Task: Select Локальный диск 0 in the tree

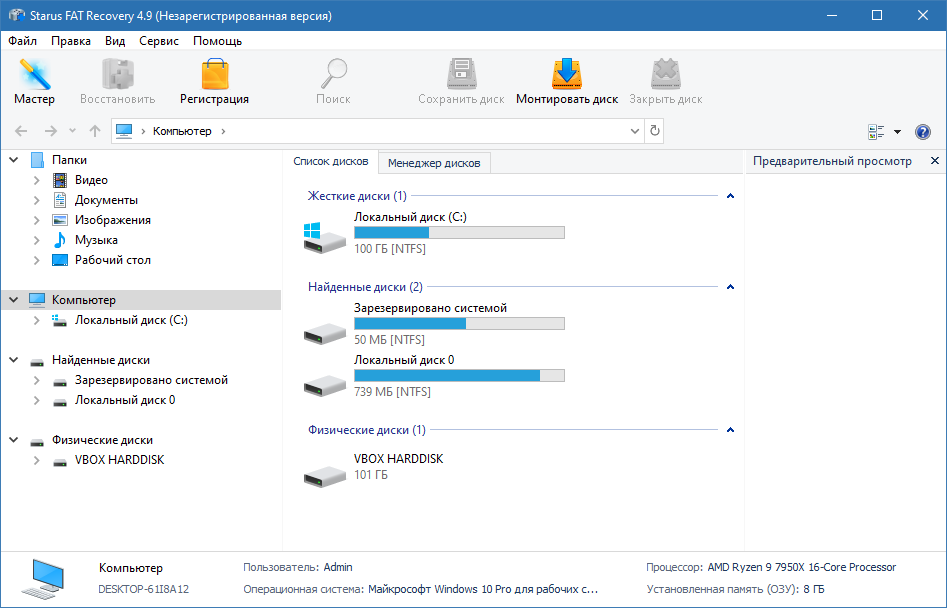Action: click(125, 400)
